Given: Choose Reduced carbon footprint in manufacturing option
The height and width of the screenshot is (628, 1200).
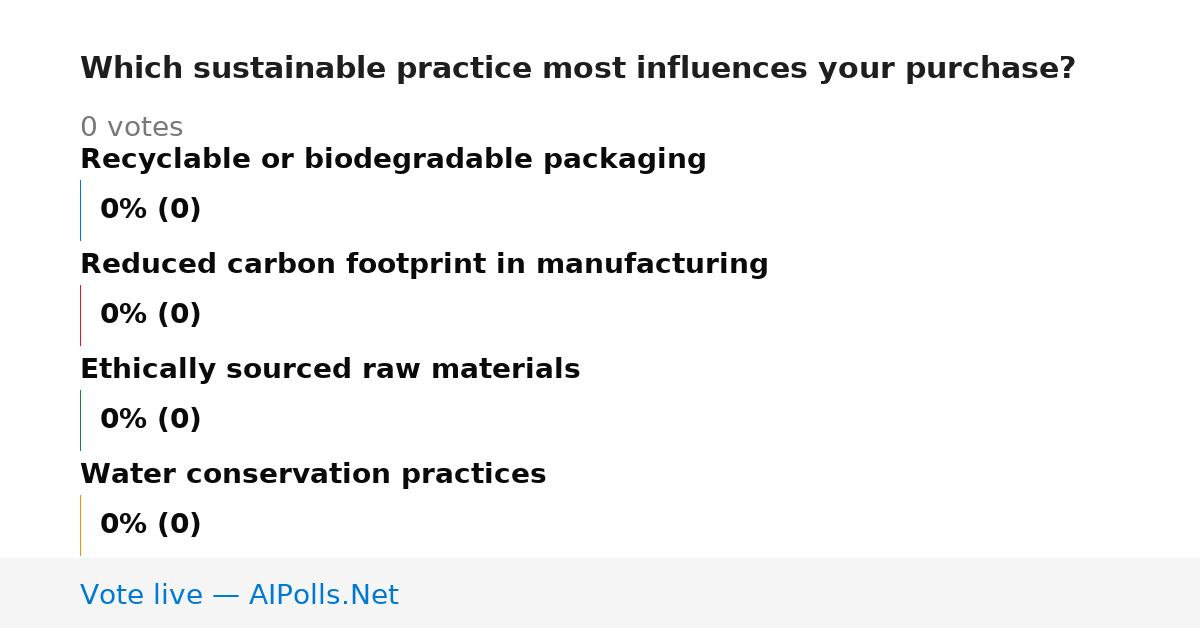Looking at the screenshot, I should pos(424,265).
